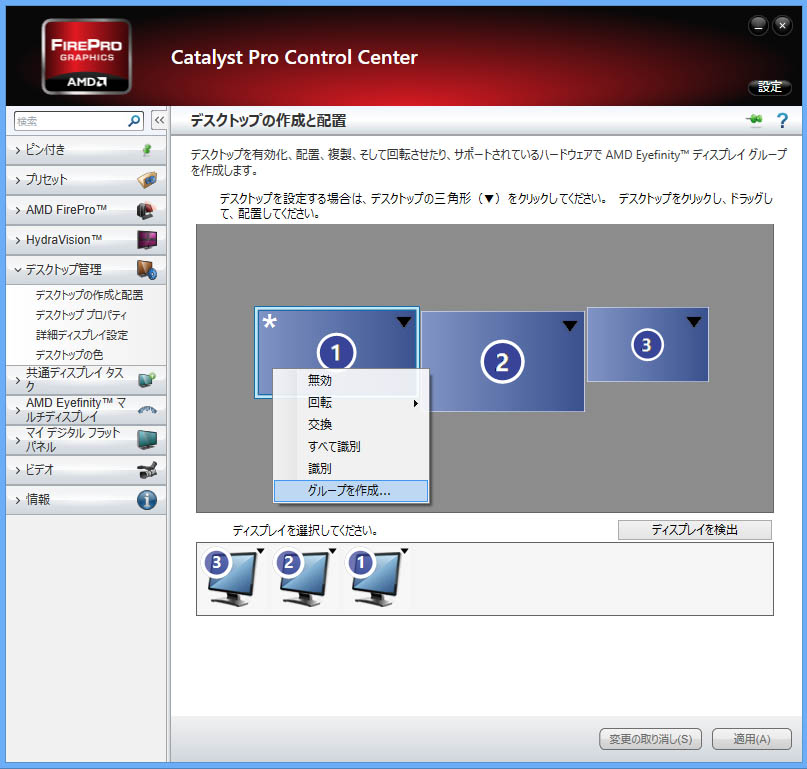Open デスクトップの作成と配置 in the sidebar
This screenshot has height=769, width=807.
pos(90,295)
